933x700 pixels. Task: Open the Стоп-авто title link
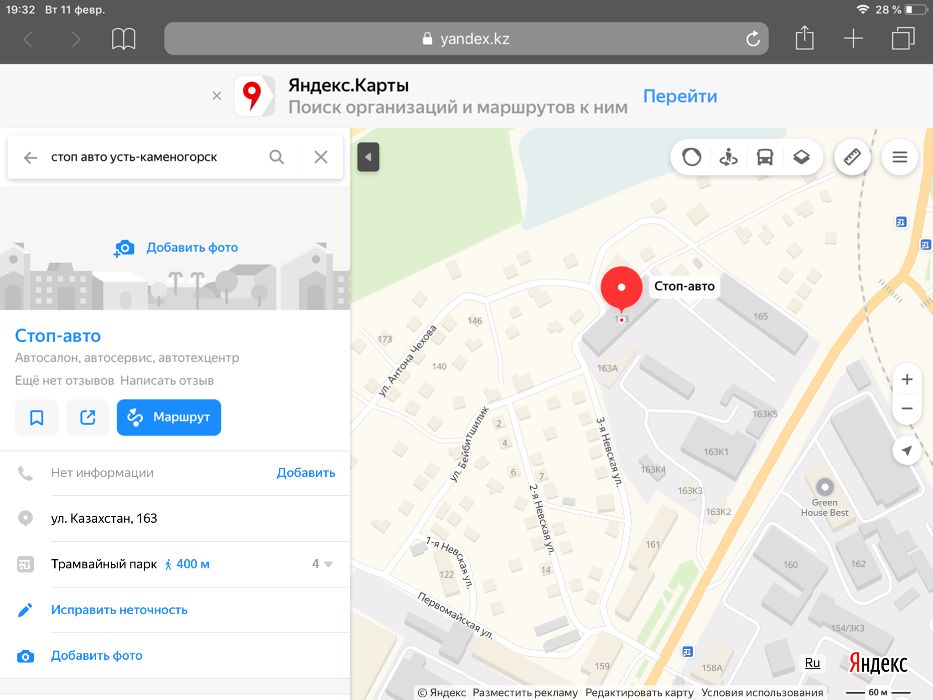pos(58,336)
